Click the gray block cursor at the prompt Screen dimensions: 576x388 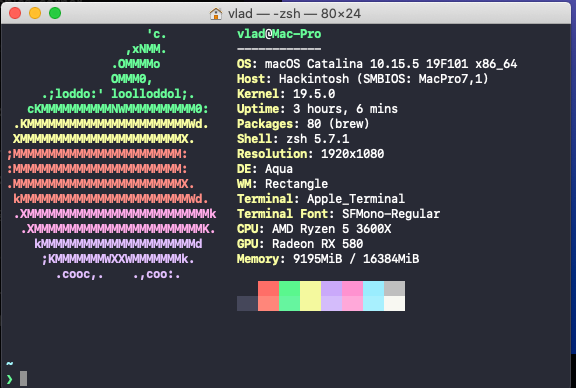(x=24, y=378)
